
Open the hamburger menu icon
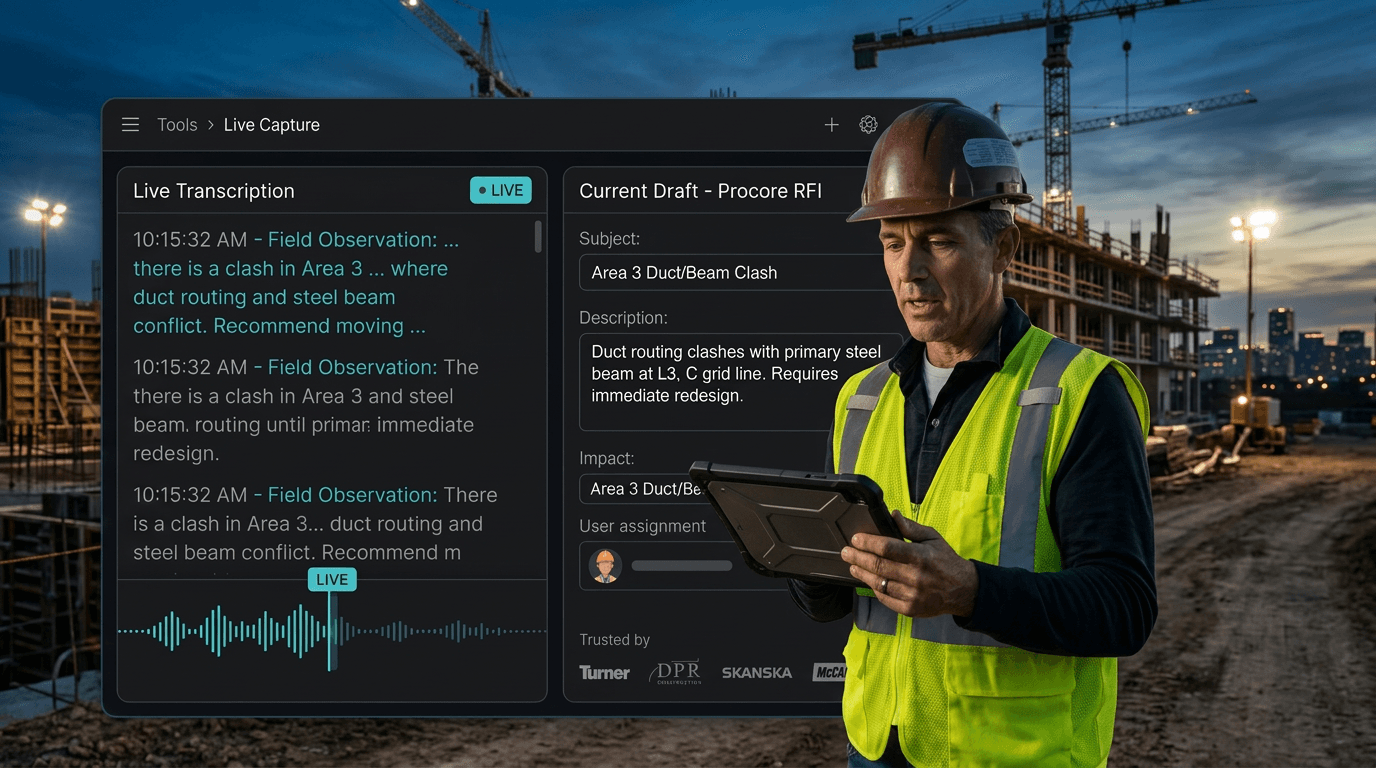pos(130,125)
